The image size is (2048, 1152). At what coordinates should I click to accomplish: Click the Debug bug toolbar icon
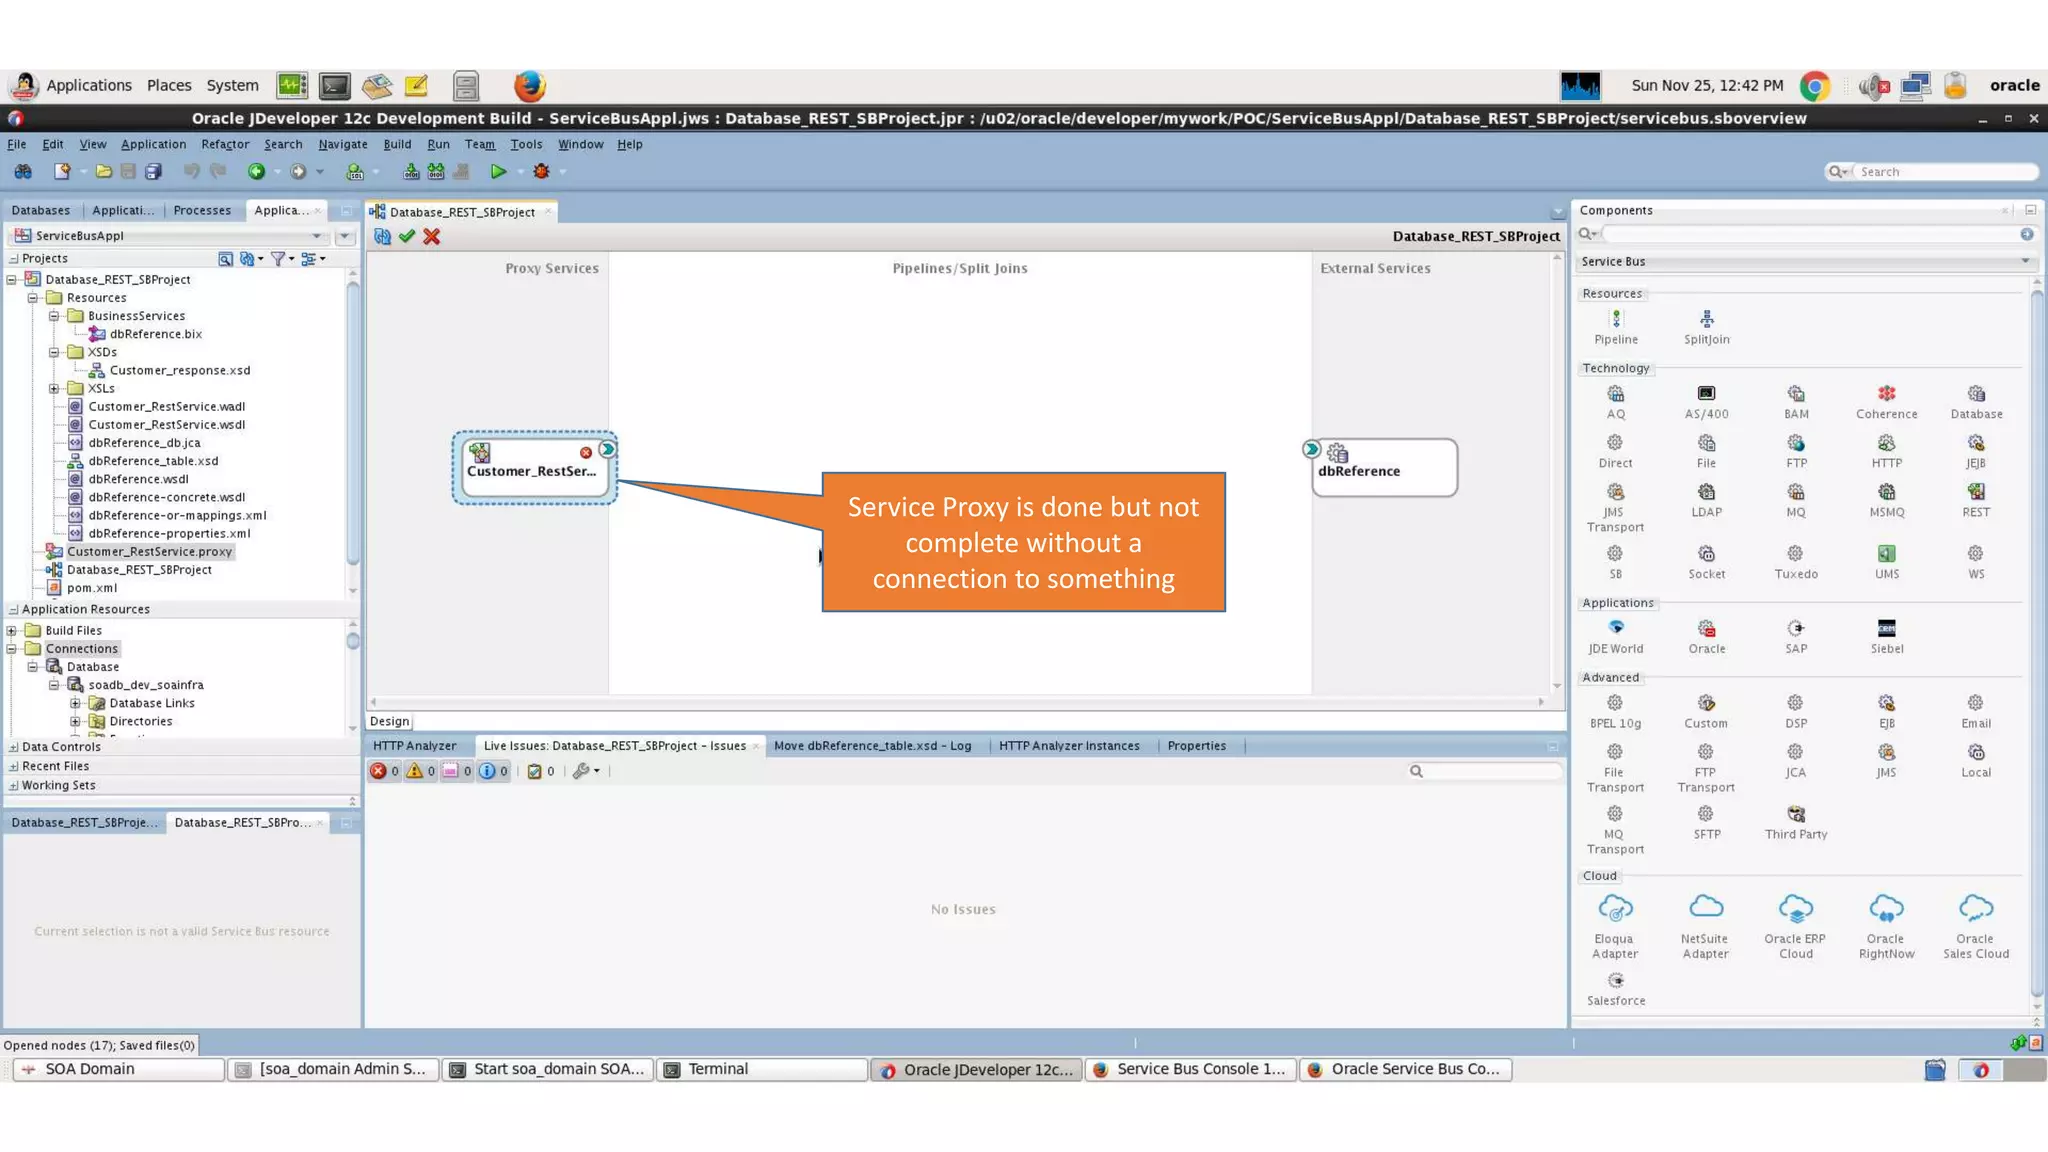tap(541, 172)
